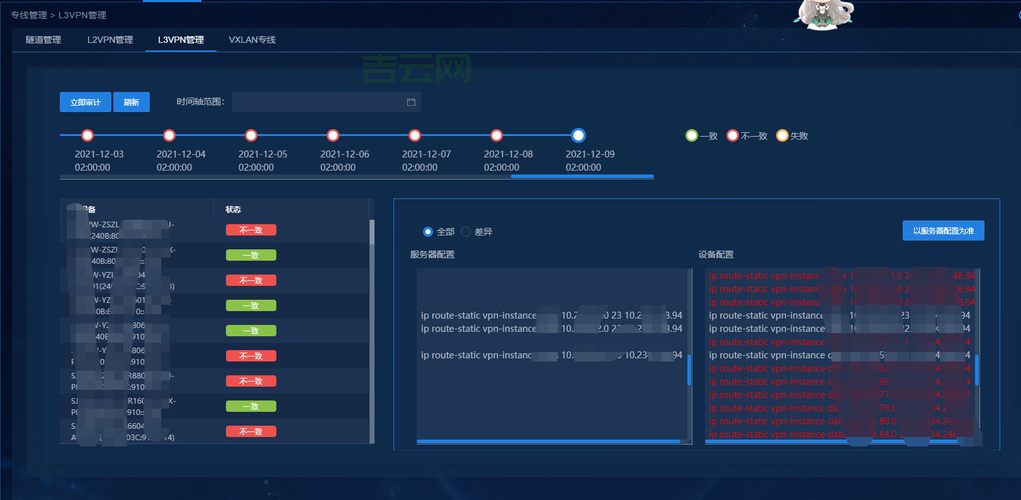This screenshot has height=500, width=1021.
Task: Click the calendar icon in time range field
Action: 410,102
